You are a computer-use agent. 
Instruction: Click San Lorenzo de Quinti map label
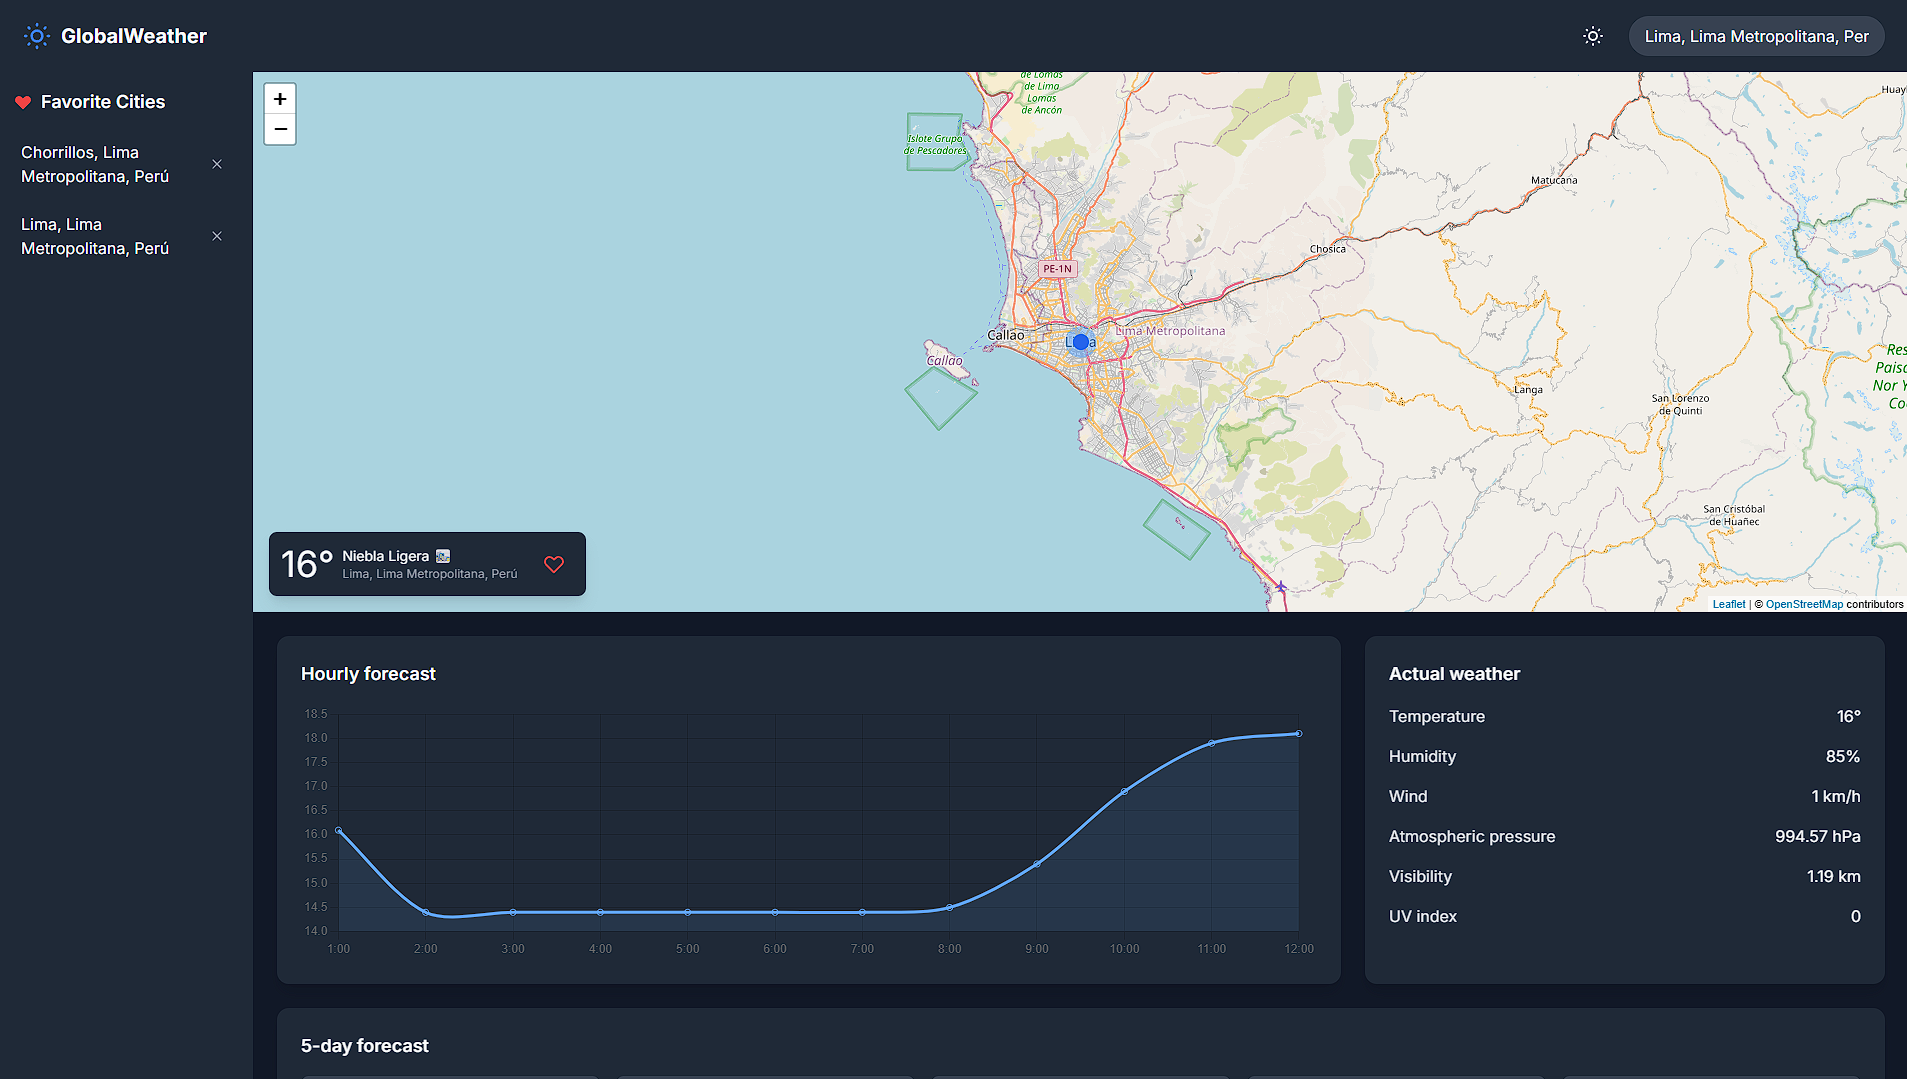(x=1680, y=404)
